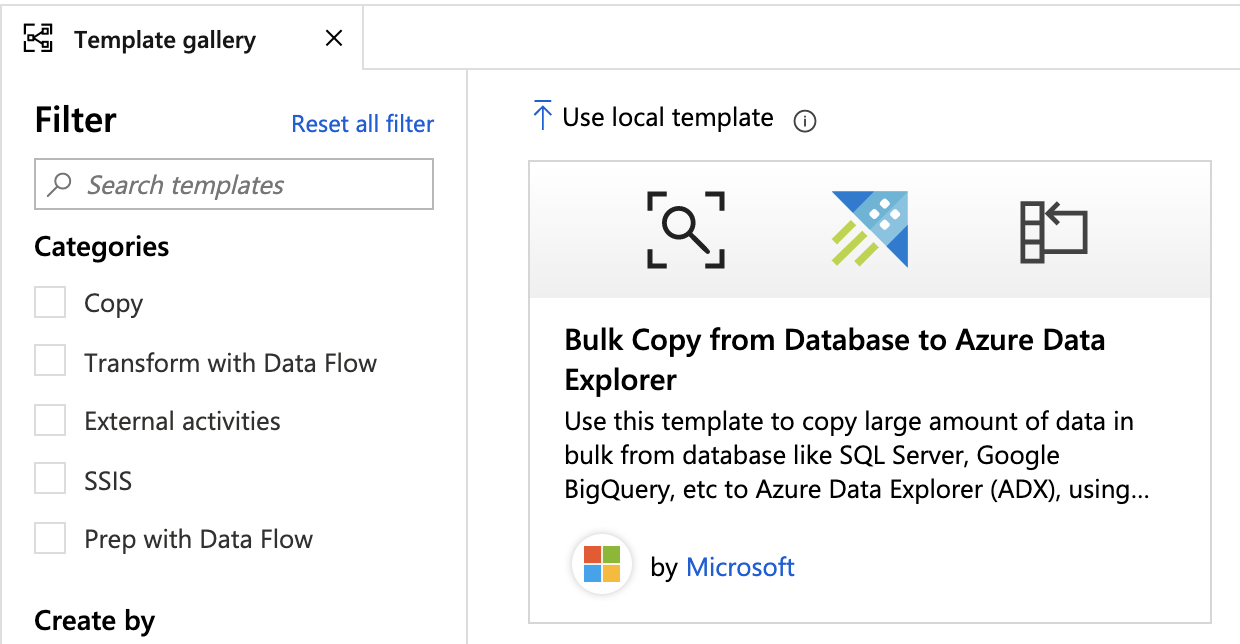Switch to the Template gallery tab
This screenshot has width=1240, height=644.
[165, 40]
